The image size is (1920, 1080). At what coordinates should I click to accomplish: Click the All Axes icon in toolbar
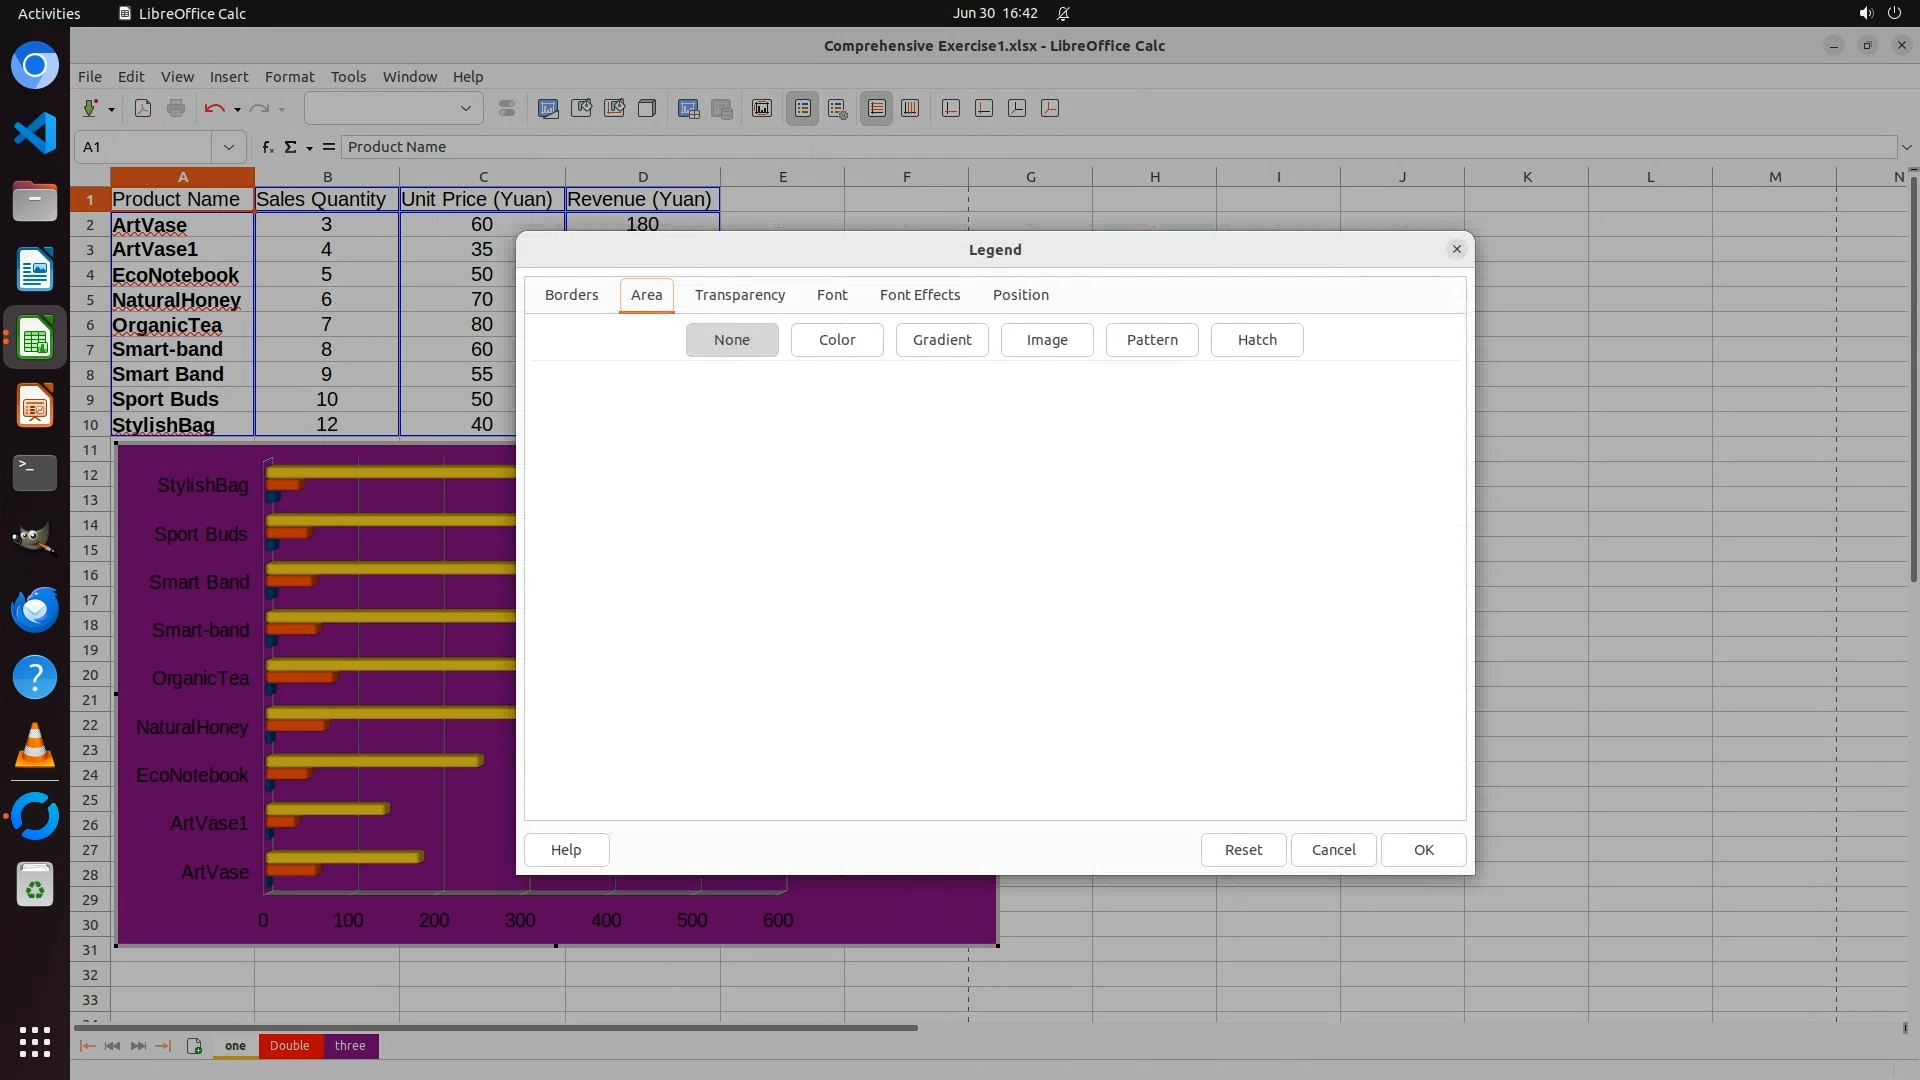(x=1050, y=109)
